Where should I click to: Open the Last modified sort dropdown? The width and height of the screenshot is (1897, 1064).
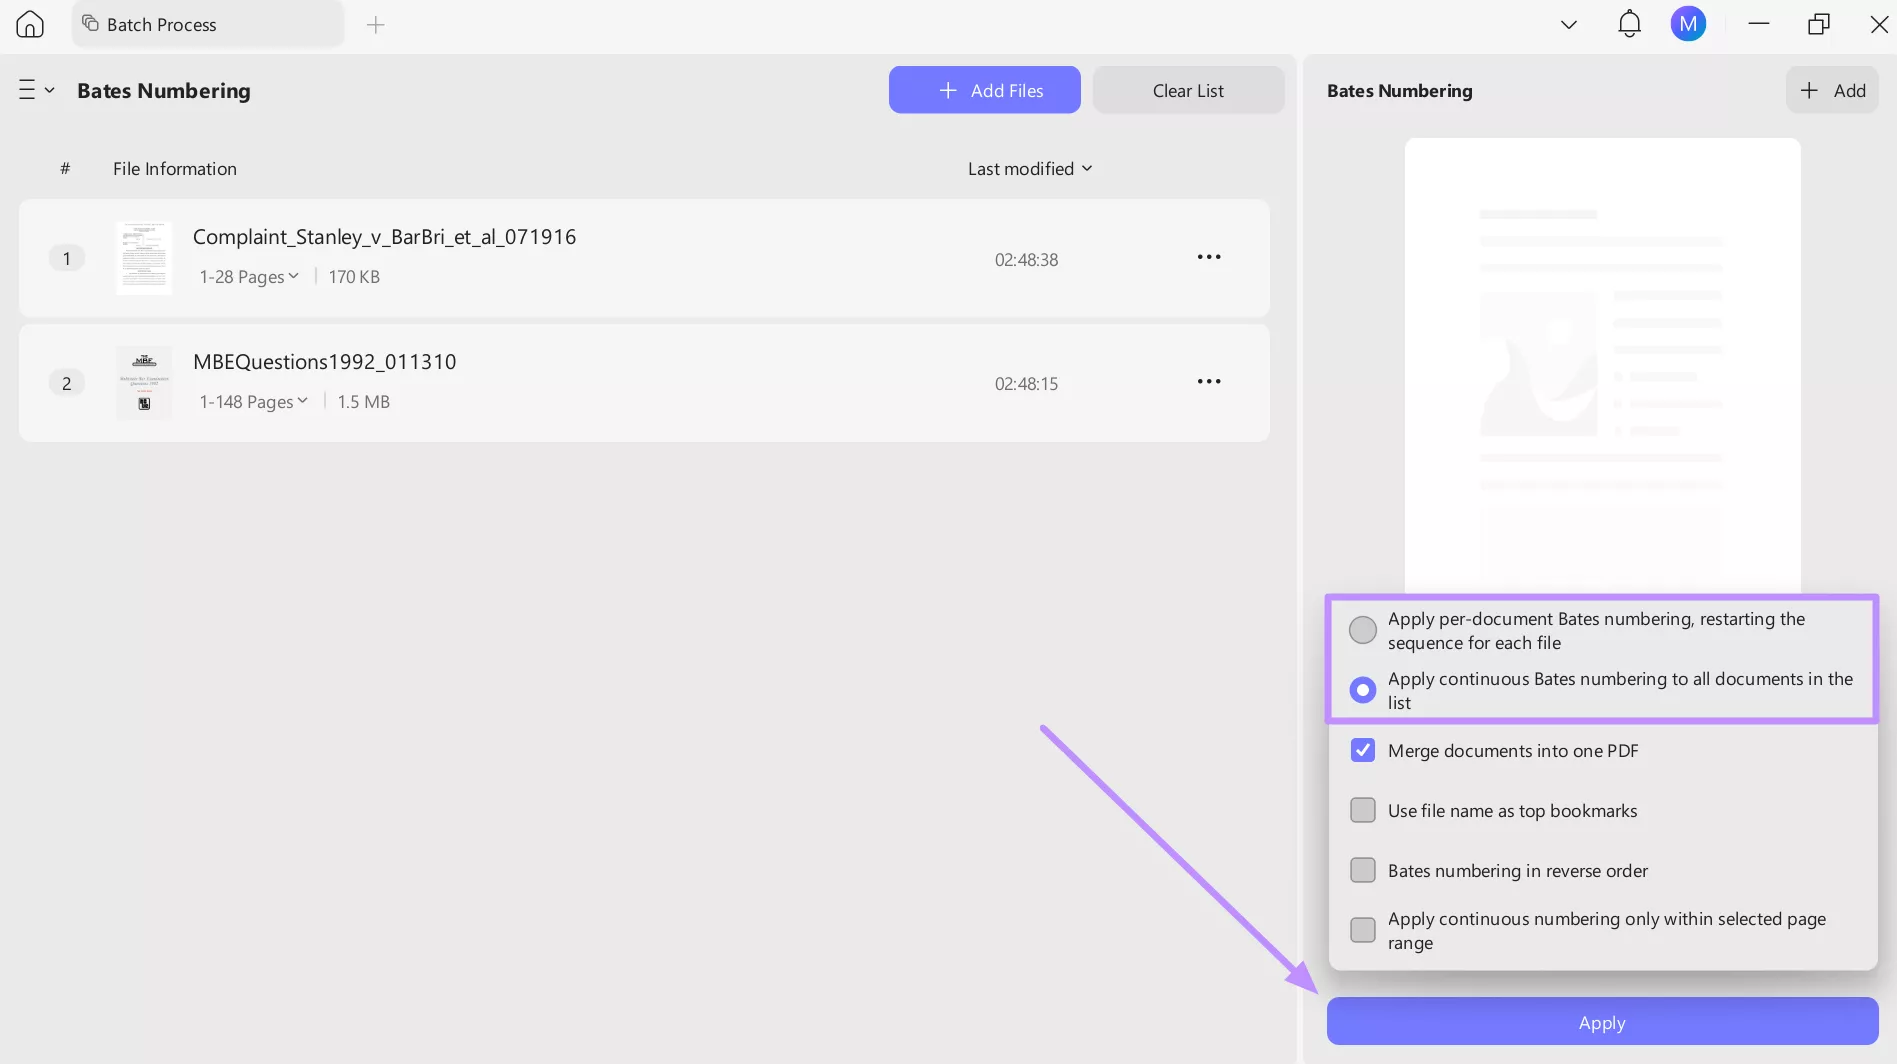[x=1029, y=168]
